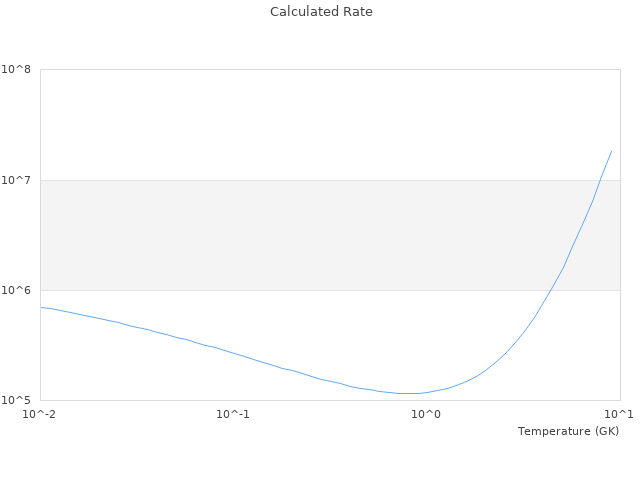The image size is (640, 480).
Task: Click the 10^0 x-axis tick label
Action: 426,414
